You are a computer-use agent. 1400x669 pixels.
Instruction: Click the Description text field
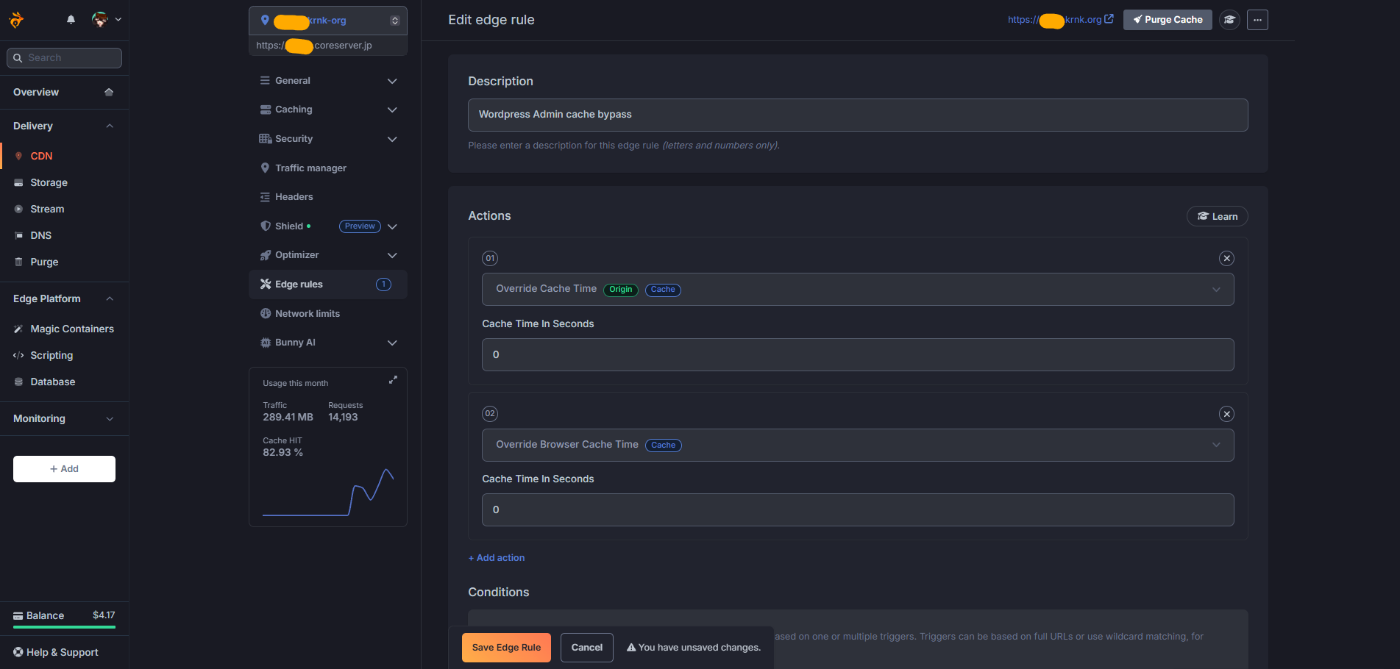click(x=858, y=115)
